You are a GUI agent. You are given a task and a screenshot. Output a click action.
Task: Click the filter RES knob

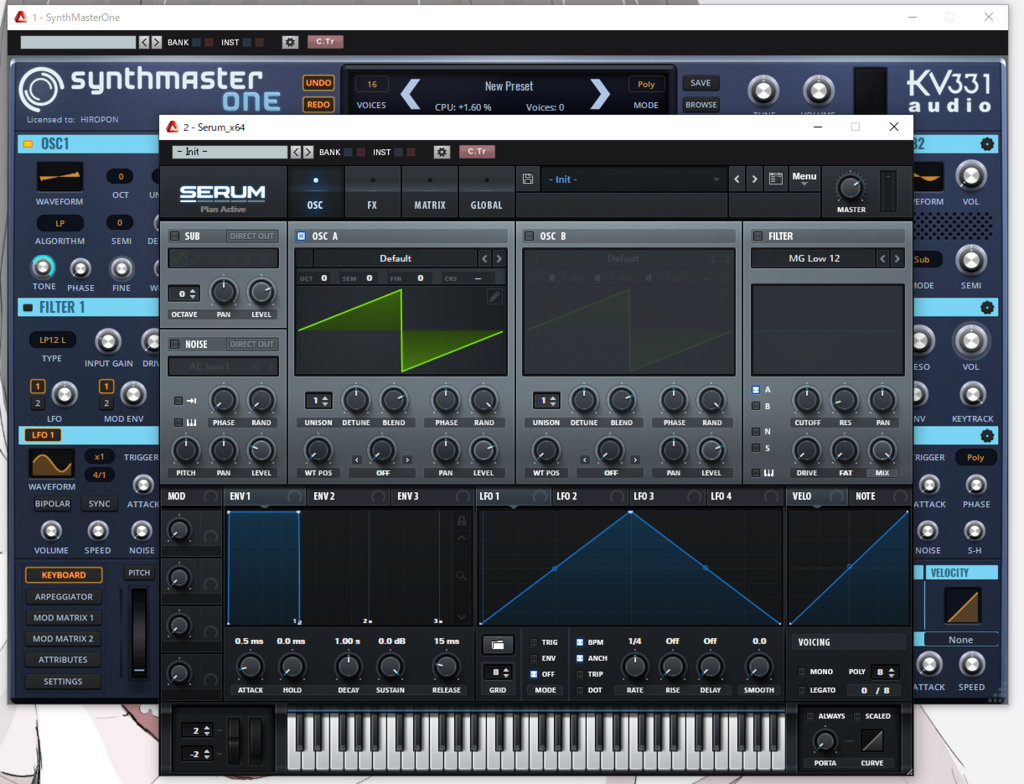click(x=844, y=400)
